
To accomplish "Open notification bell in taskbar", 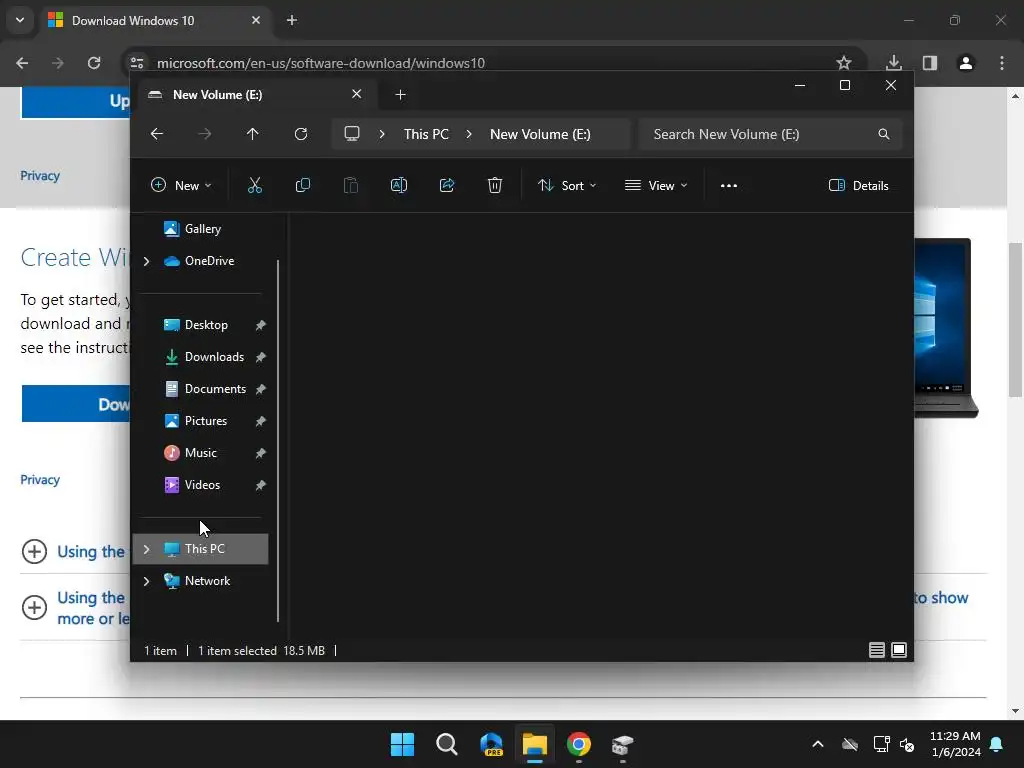I will (997, 744).
